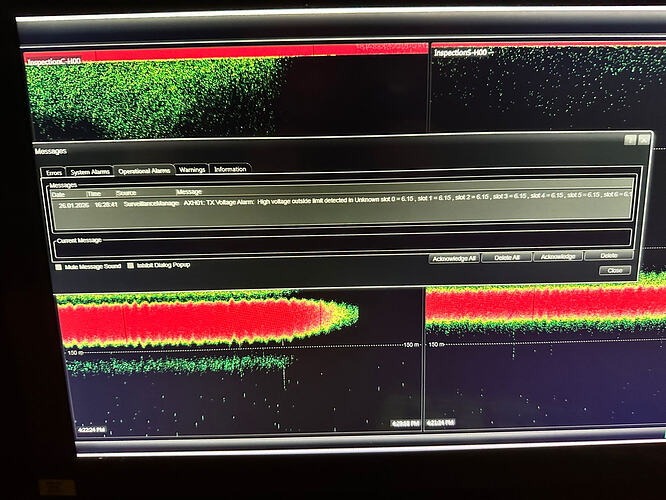The width and height of the screenshot is (666, 500).
Task: Select the InspectionC-H00 echogram panel title
Action: 55,62
